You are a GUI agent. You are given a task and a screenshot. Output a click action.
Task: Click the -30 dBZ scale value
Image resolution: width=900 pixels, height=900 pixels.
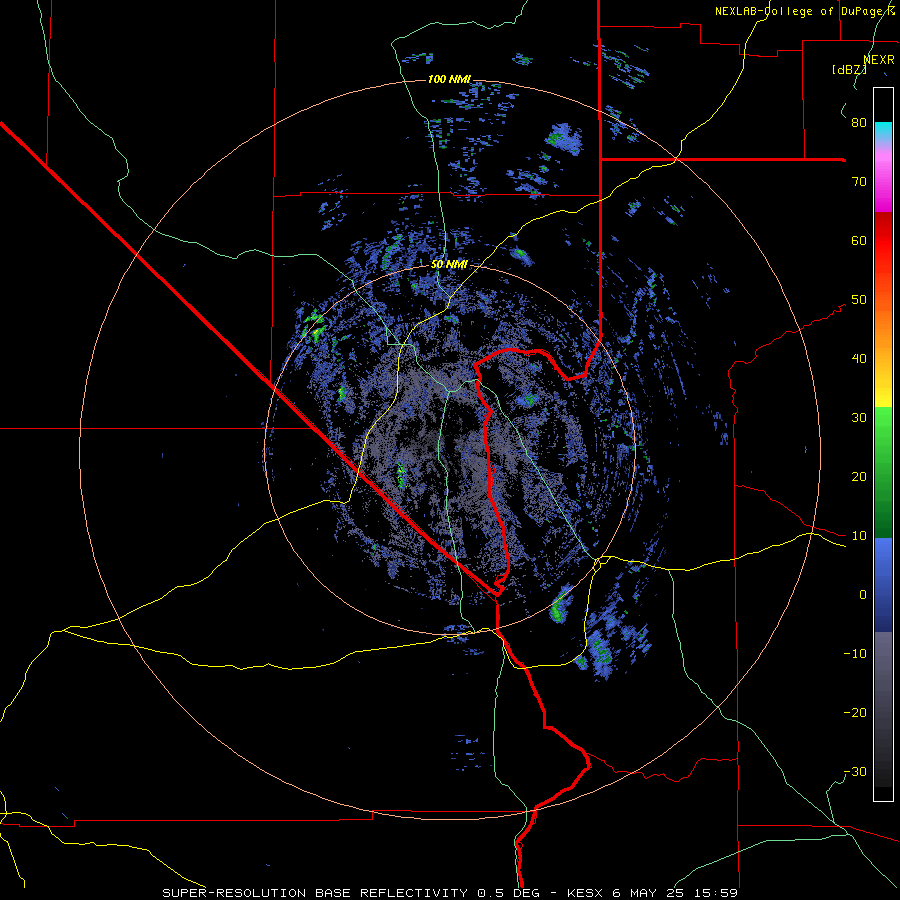[855, 771]
